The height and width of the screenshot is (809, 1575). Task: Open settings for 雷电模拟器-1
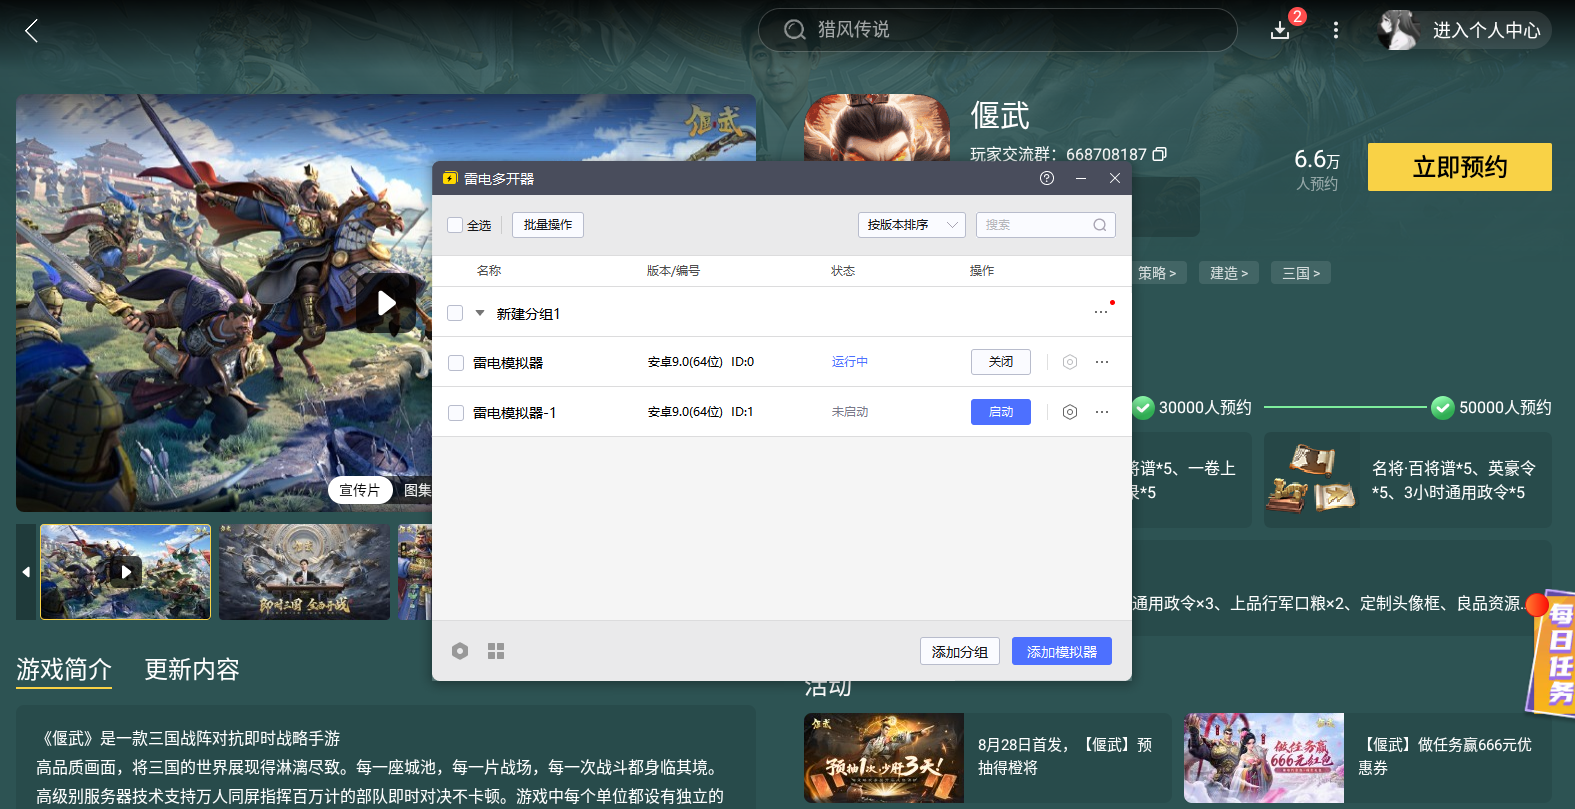[x=1070, y=412]
